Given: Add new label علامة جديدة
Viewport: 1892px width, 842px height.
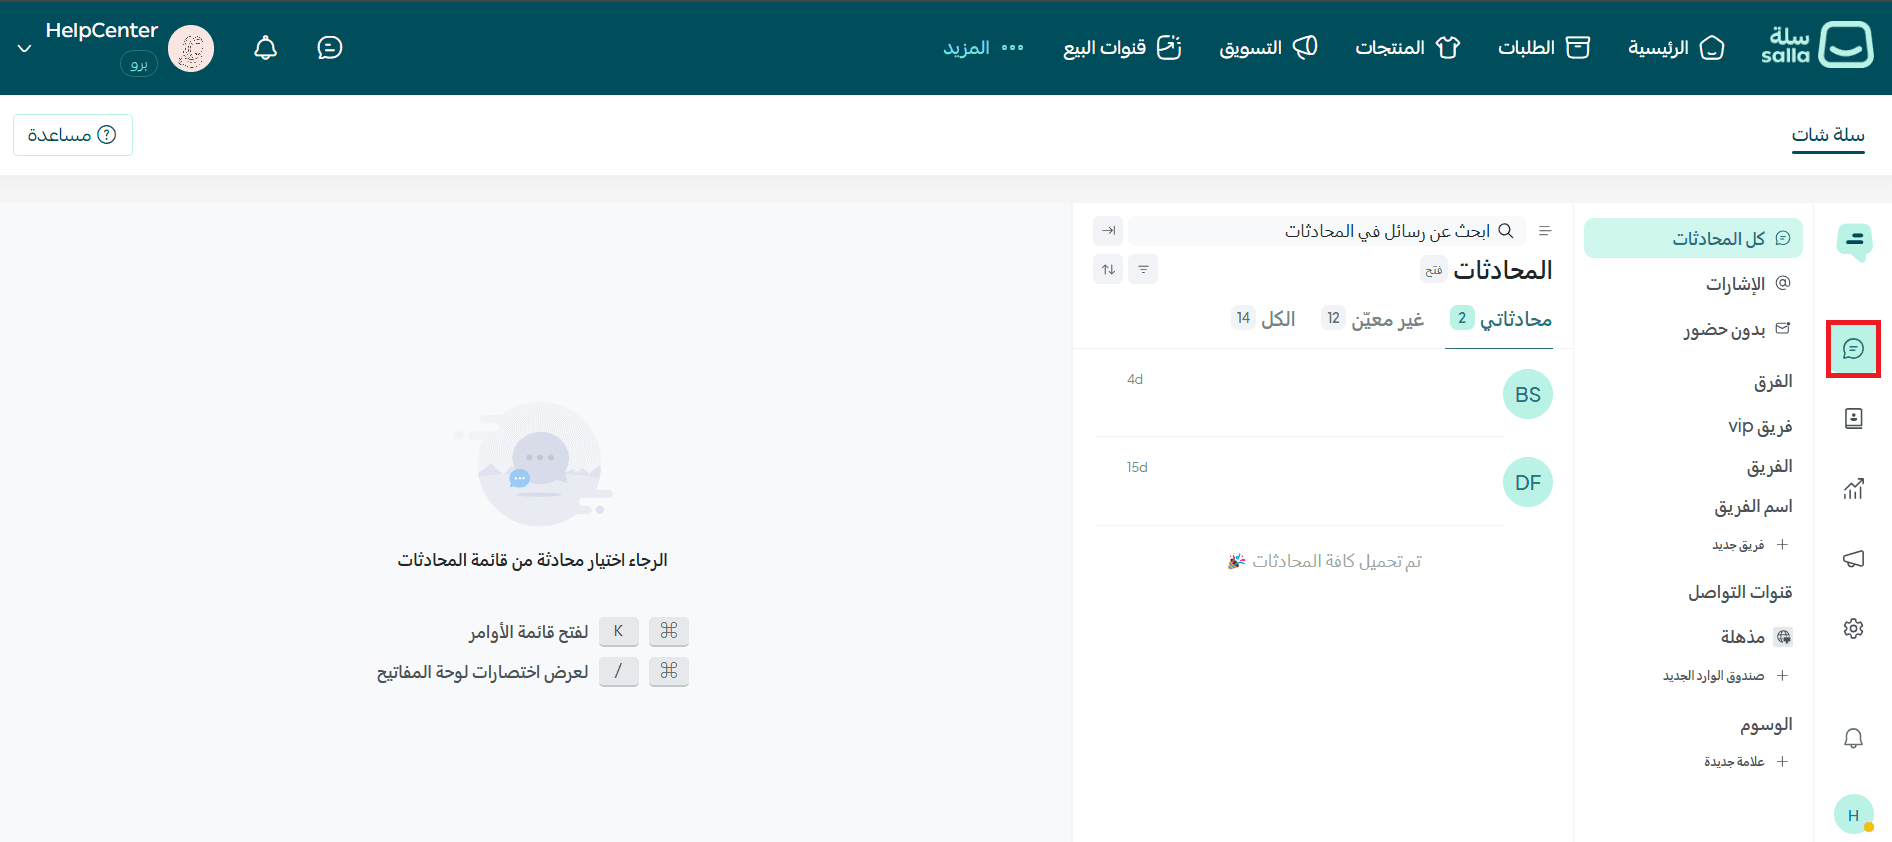Looking at the screenshot, I should [x=1746, y=762].
